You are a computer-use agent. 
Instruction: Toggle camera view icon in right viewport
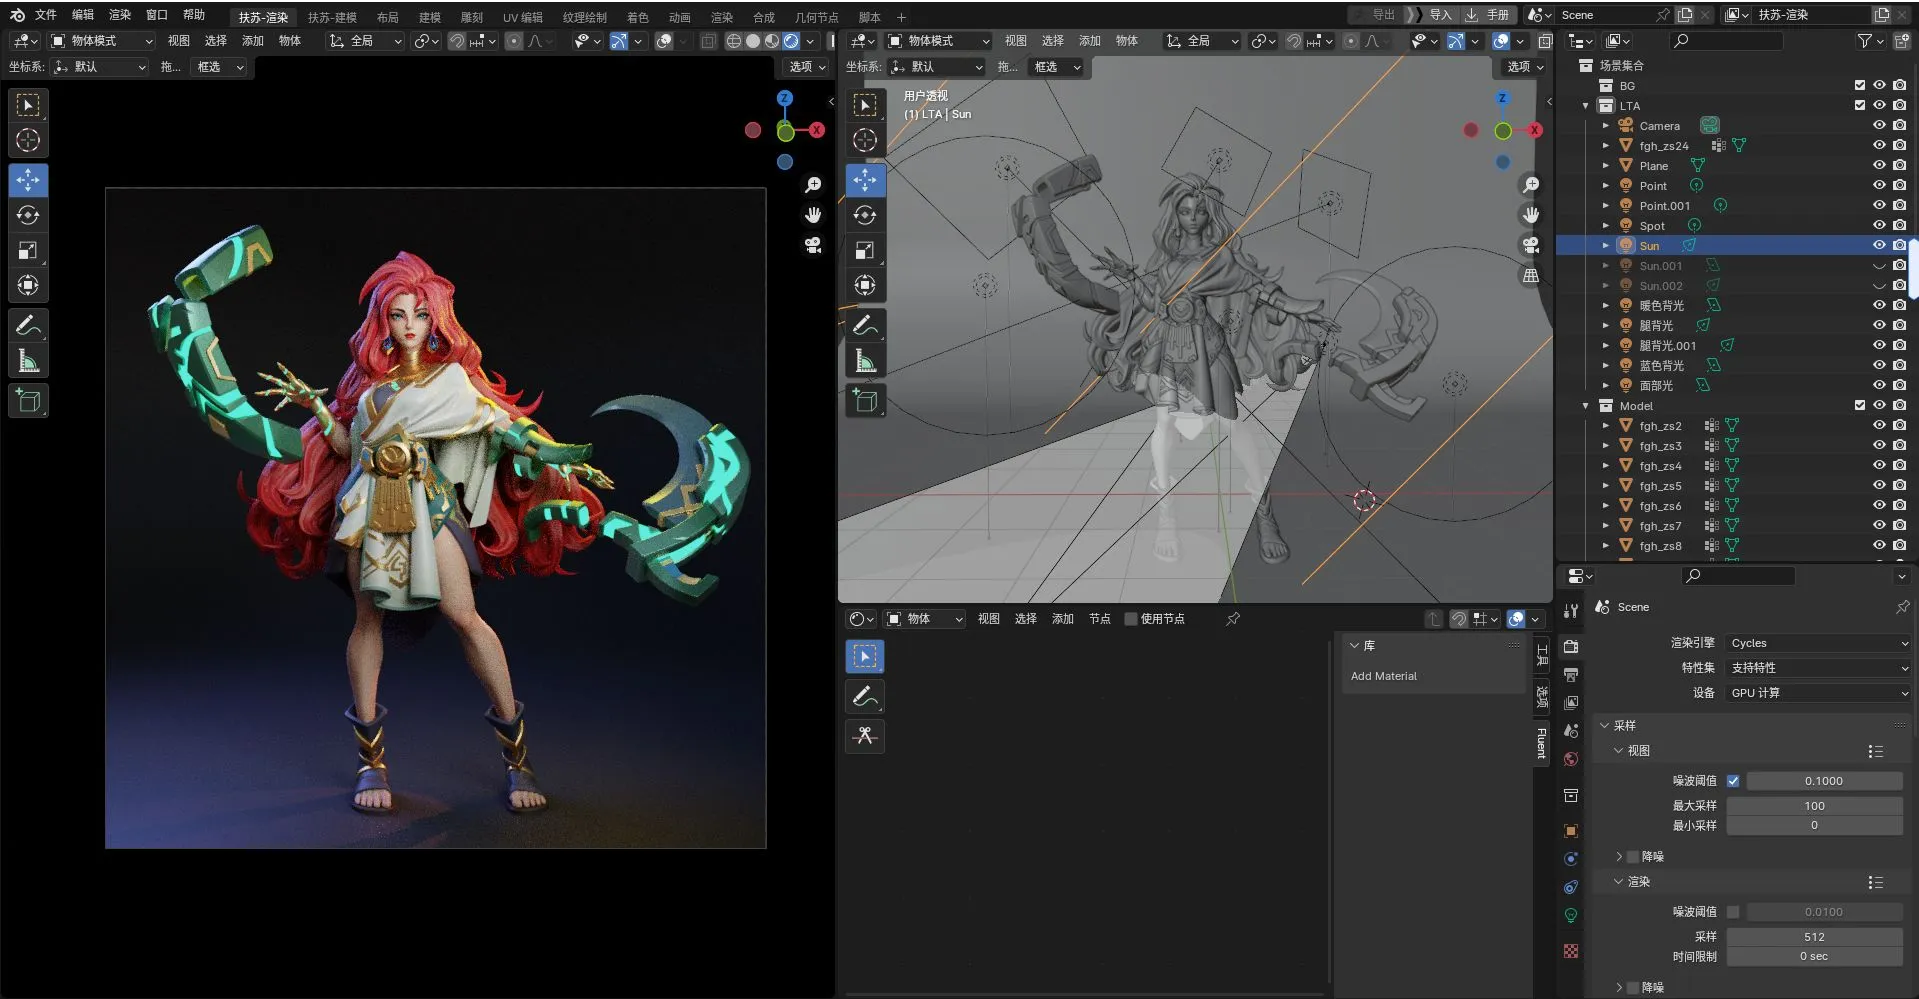[1530, 245]
